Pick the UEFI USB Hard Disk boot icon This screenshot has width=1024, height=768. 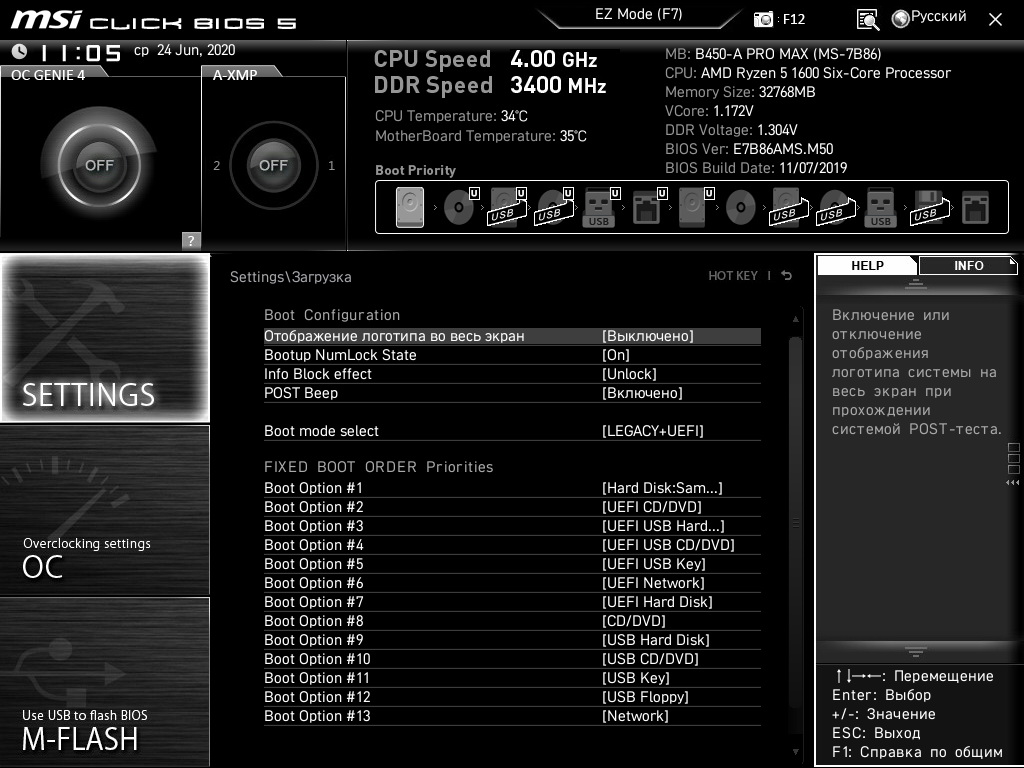point(507,207)
